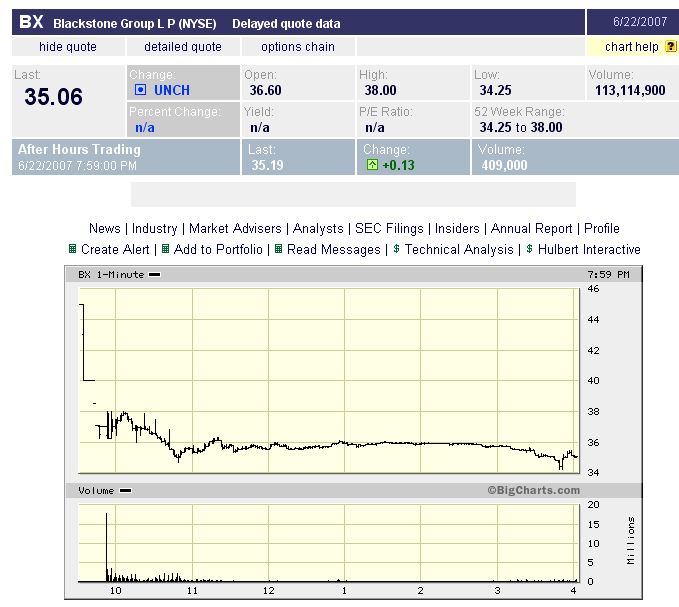Click the UNCH change value
The width and height of the screenshot is (679, 607).
(x=172, y=90)
